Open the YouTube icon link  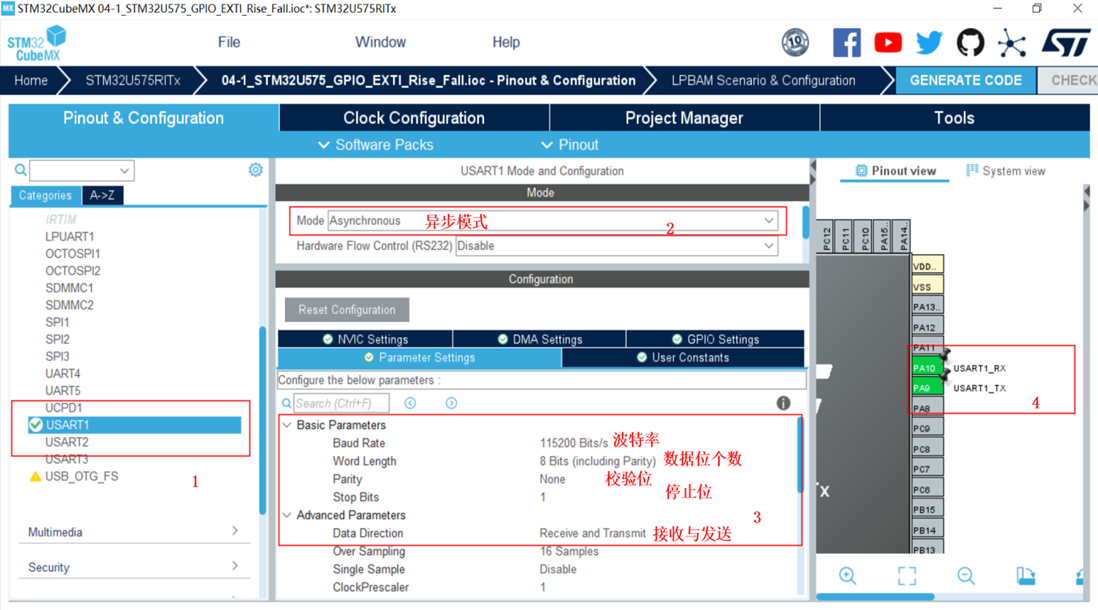(x=888, y=43)
